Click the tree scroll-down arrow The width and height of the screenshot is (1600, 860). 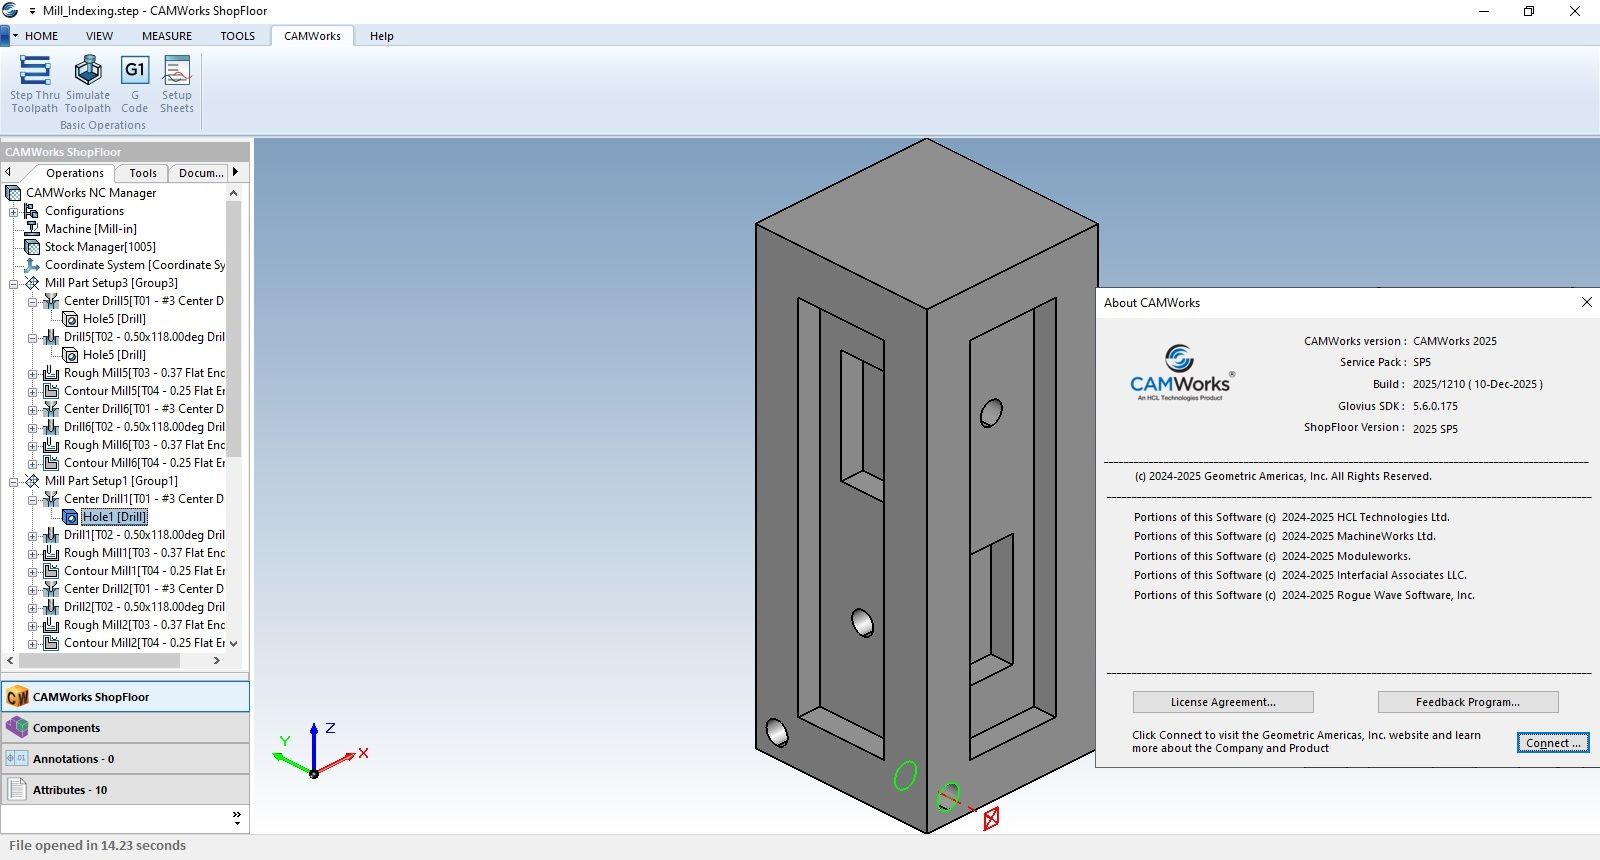click(x=234, y=643)
